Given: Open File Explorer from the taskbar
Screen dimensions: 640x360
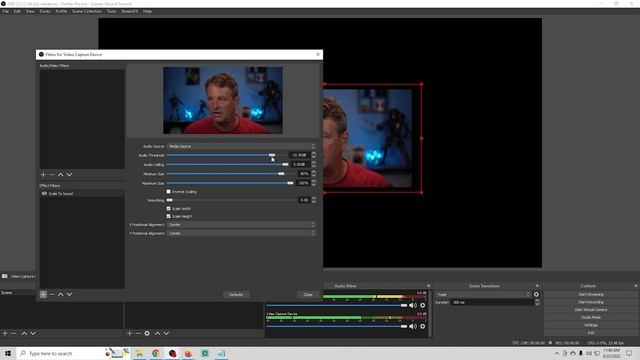Looking at the screenshot, I should click(139, 353).
